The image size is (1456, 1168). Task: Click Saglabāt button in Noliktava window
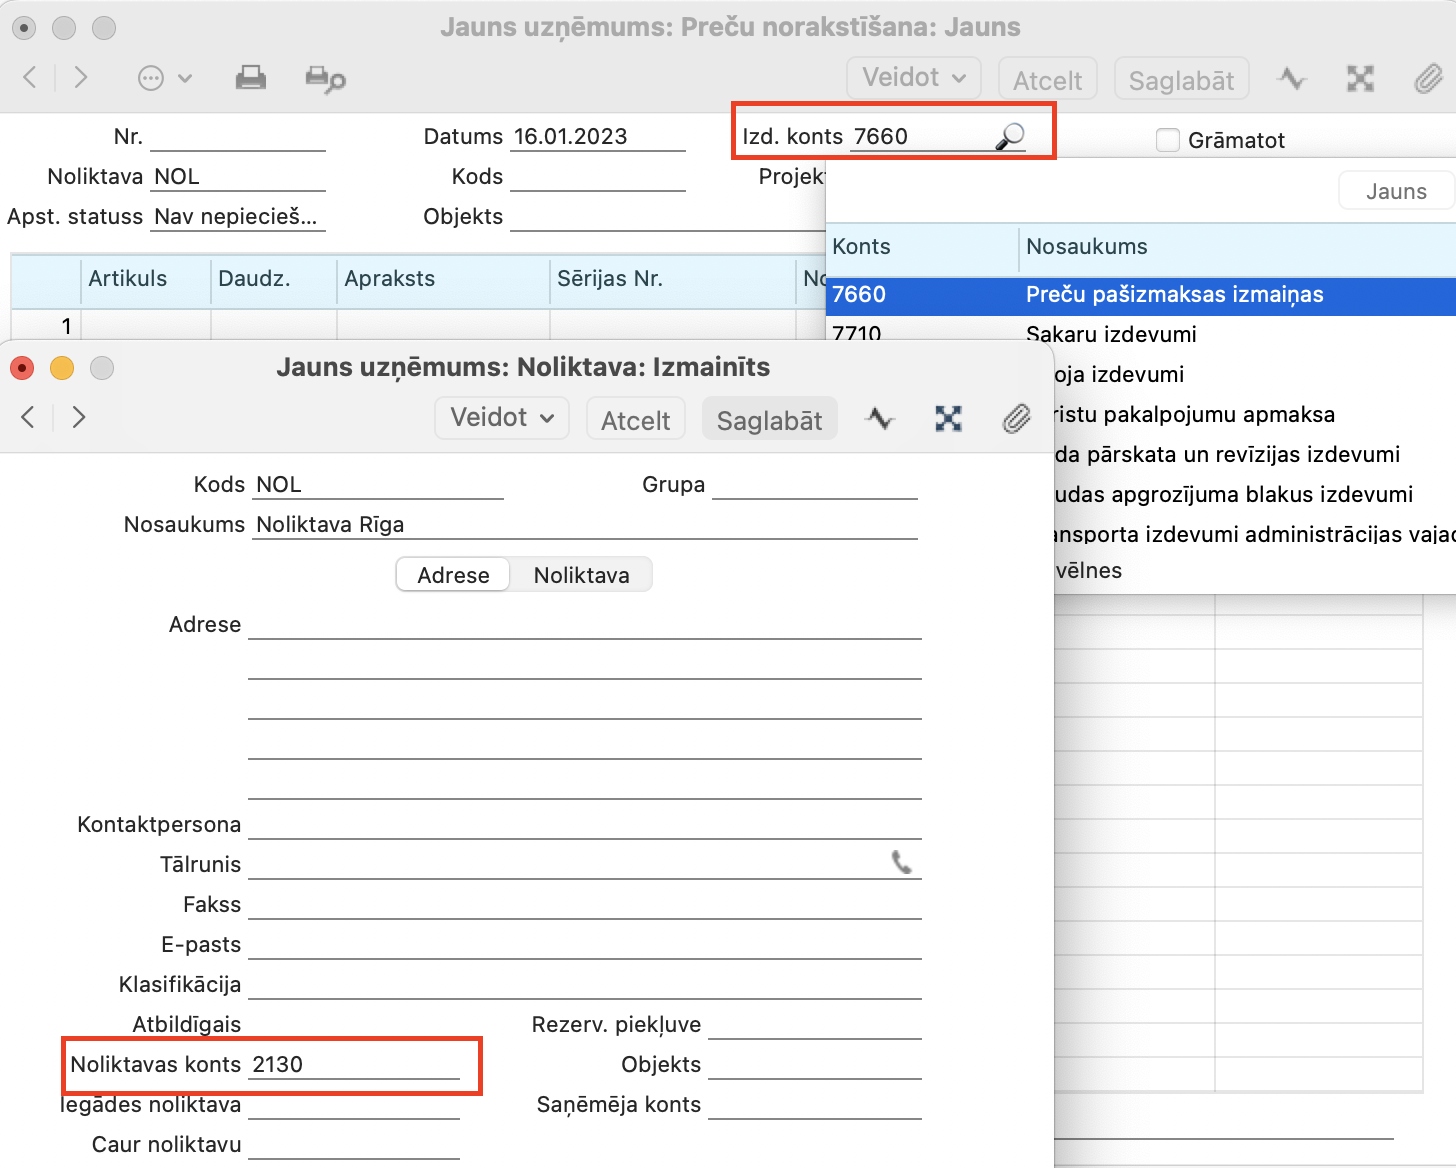(x=769, y=420)
